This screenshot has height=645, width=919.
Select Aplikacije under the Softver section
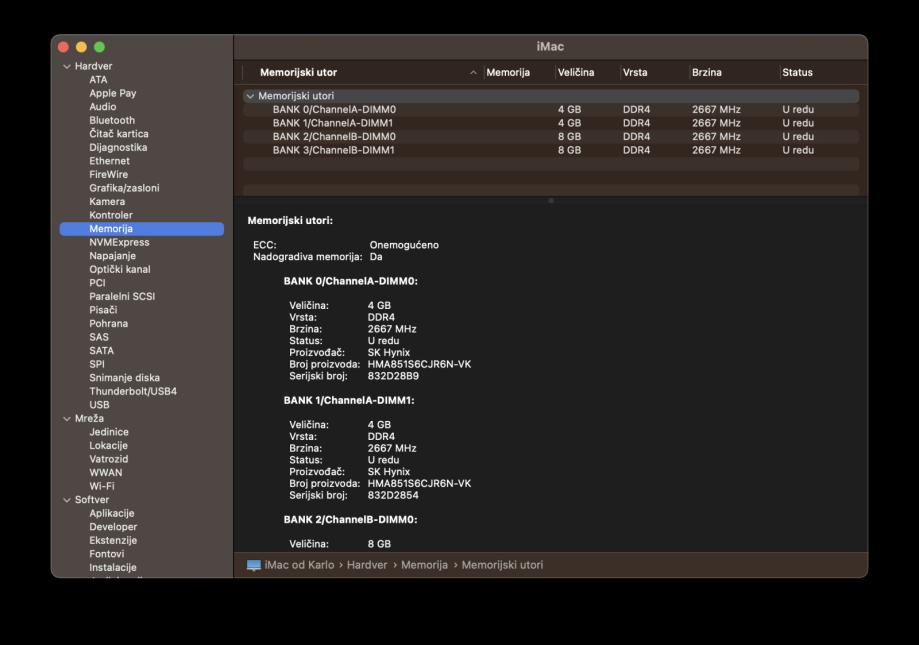pyautogui.click(x=113, y=513)
